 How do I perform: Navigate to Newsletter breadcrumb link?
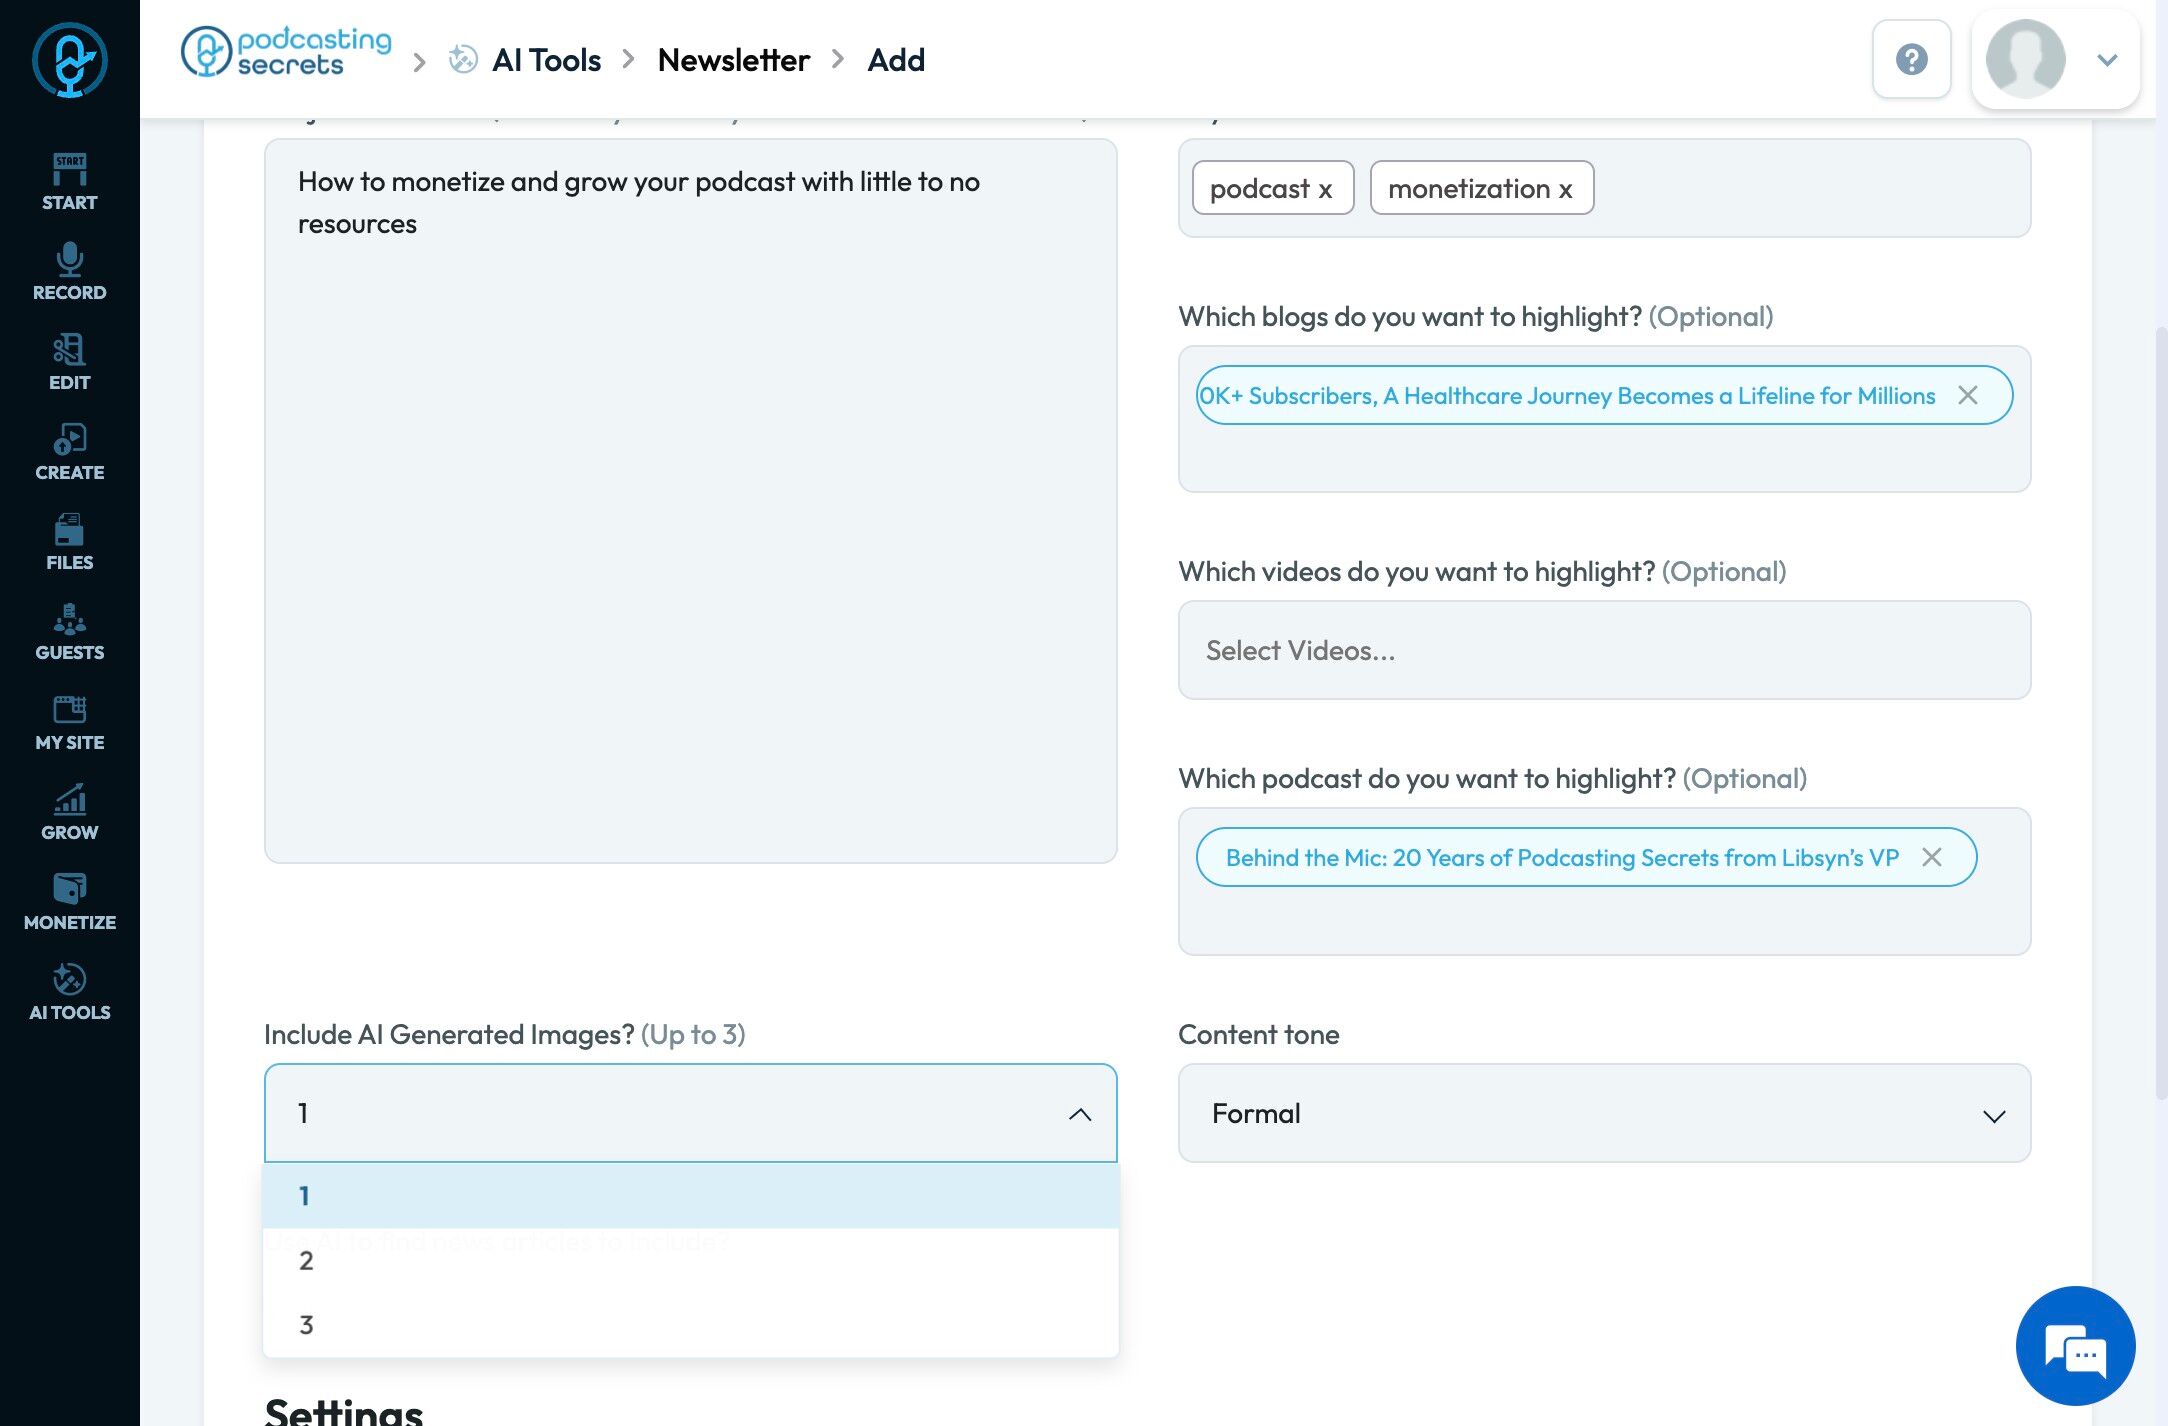pyautogui.click(x=733, y=60)
